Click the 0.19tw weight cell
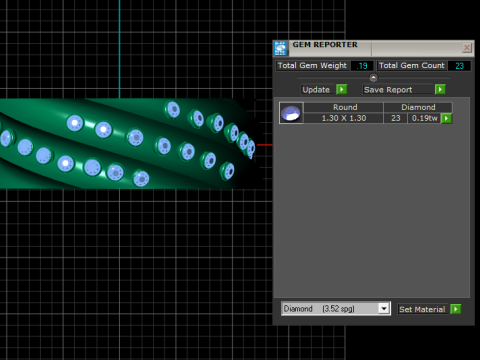 pos(424,118)
